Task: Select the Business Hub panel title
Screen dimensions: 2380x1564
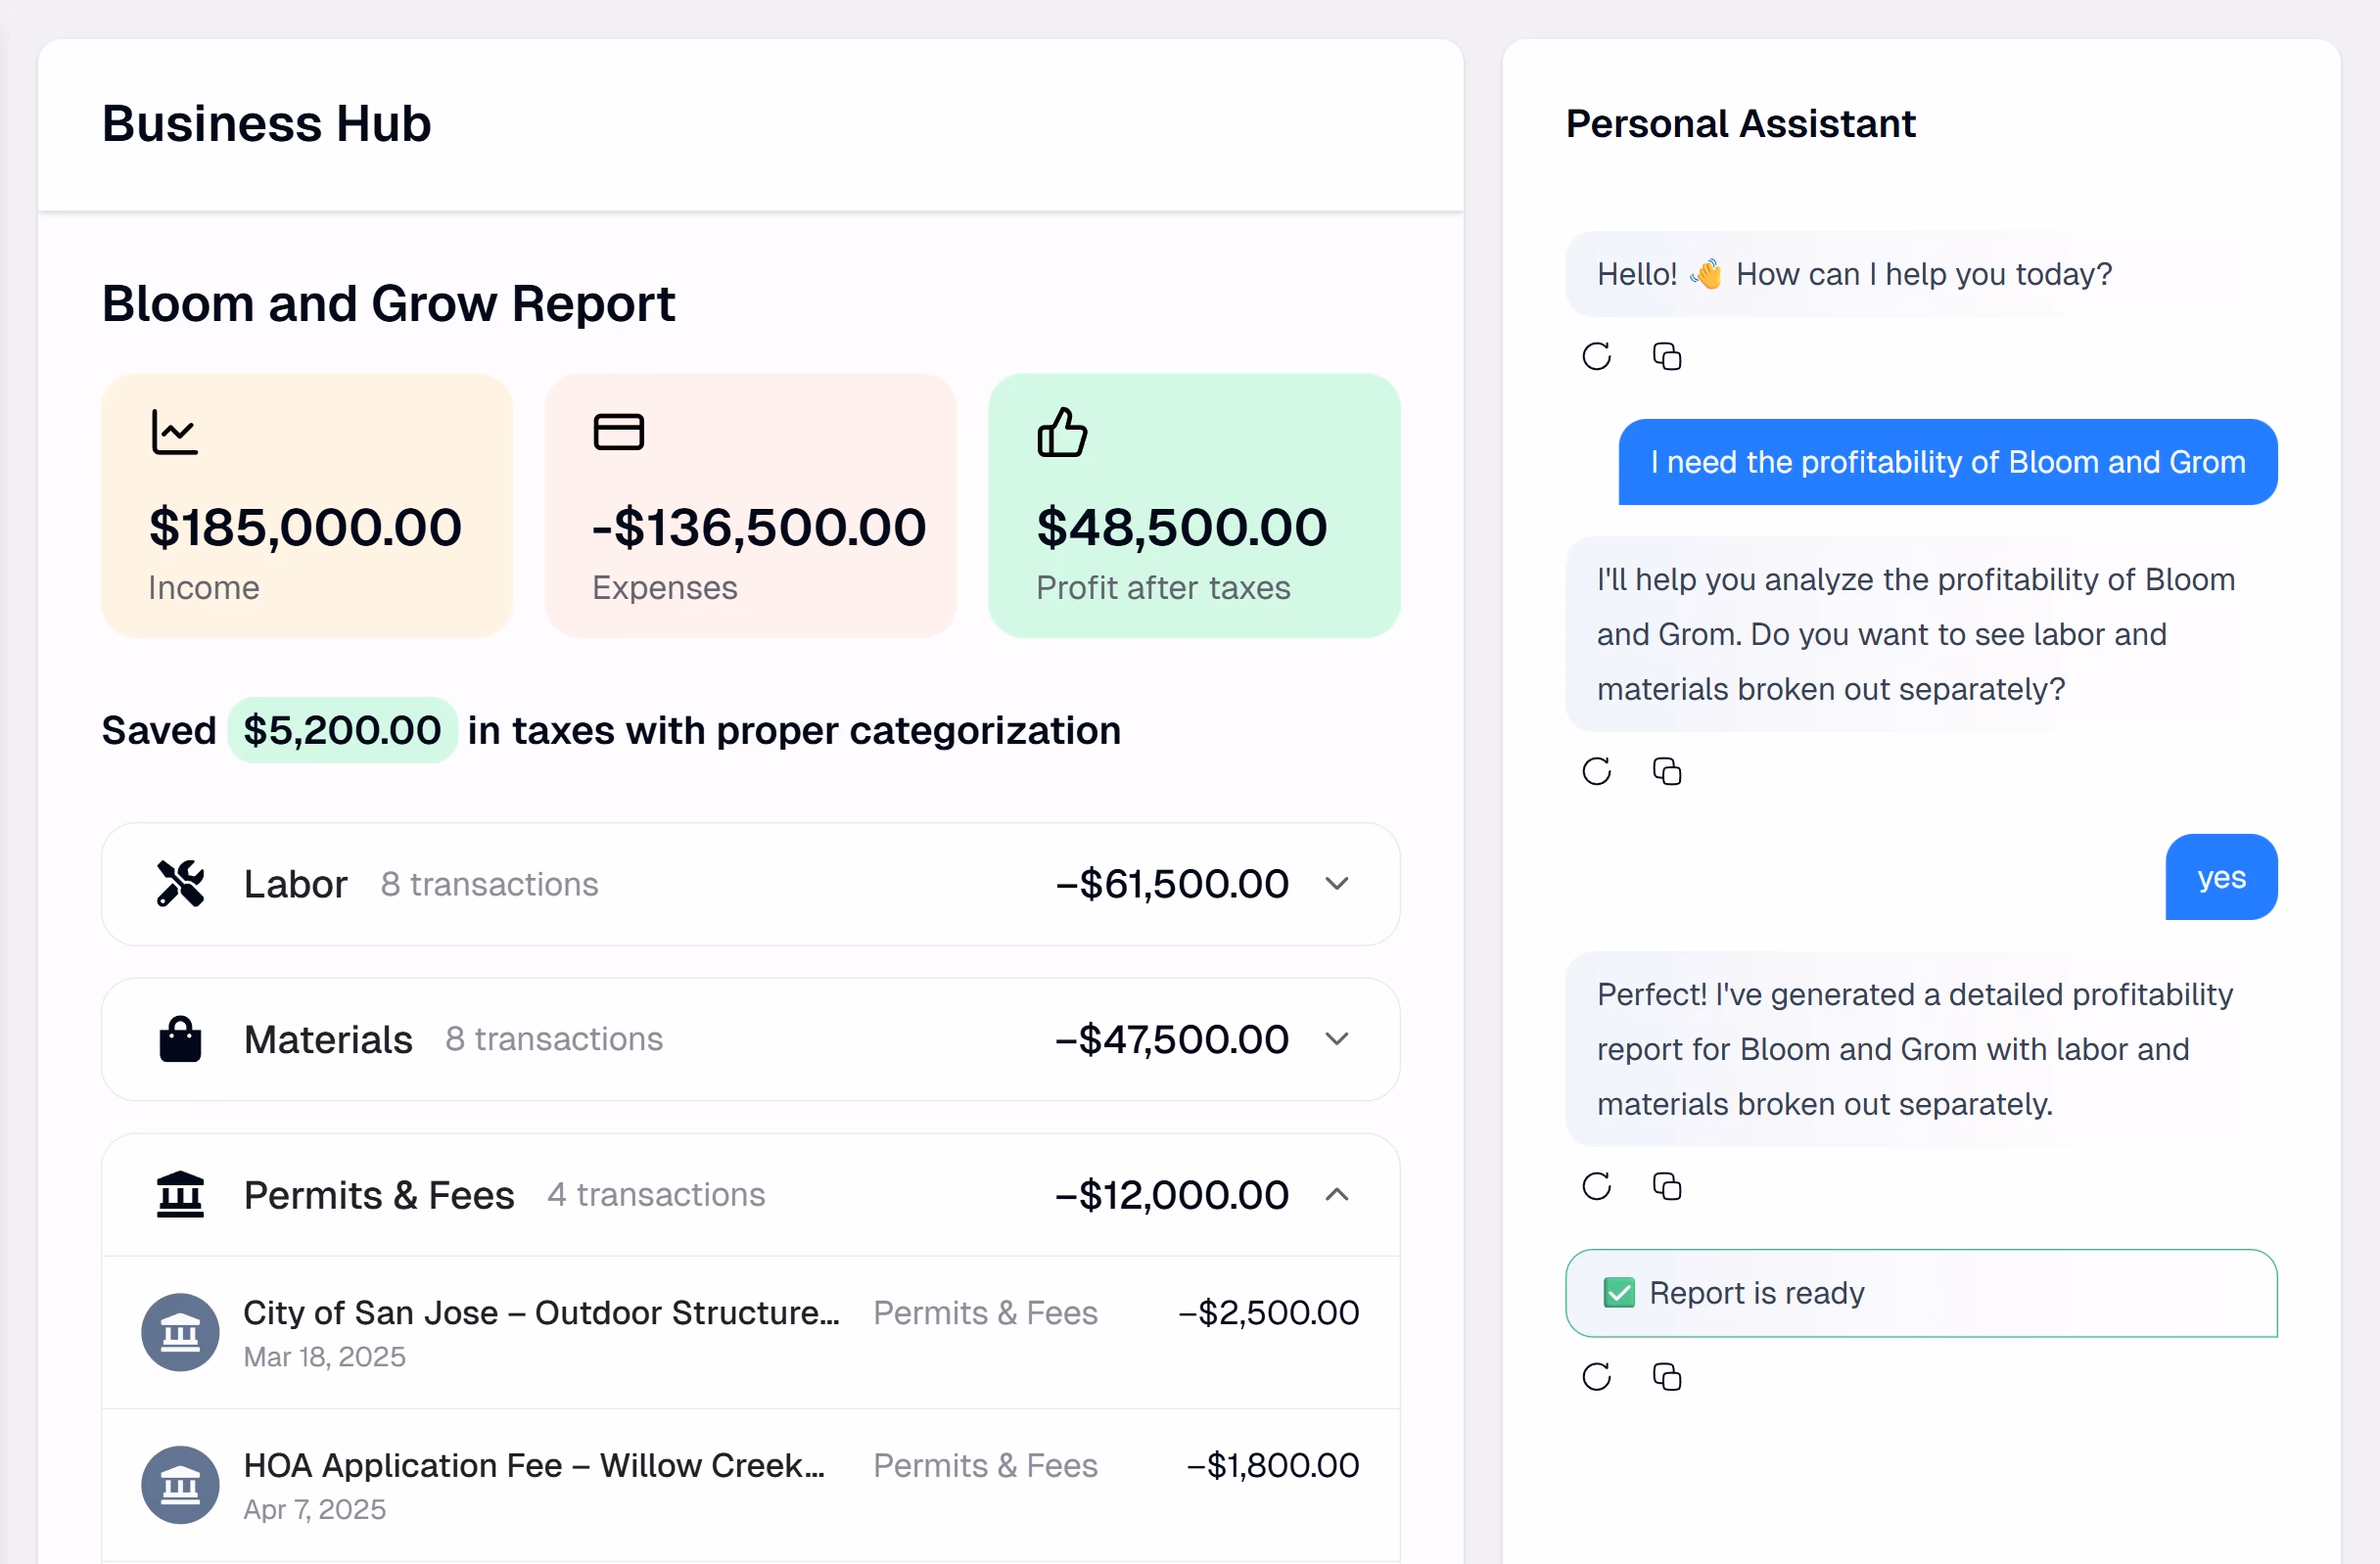Action: pos(266,123)
